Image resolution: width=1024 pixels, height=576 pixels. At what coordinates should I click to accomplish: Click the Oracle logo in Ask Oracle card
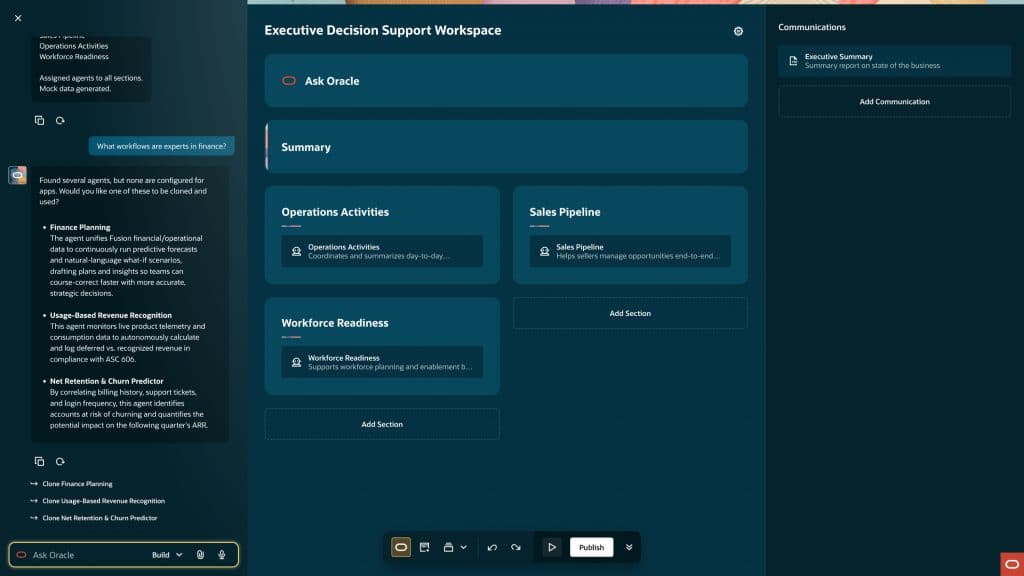[x=289, y=81]
